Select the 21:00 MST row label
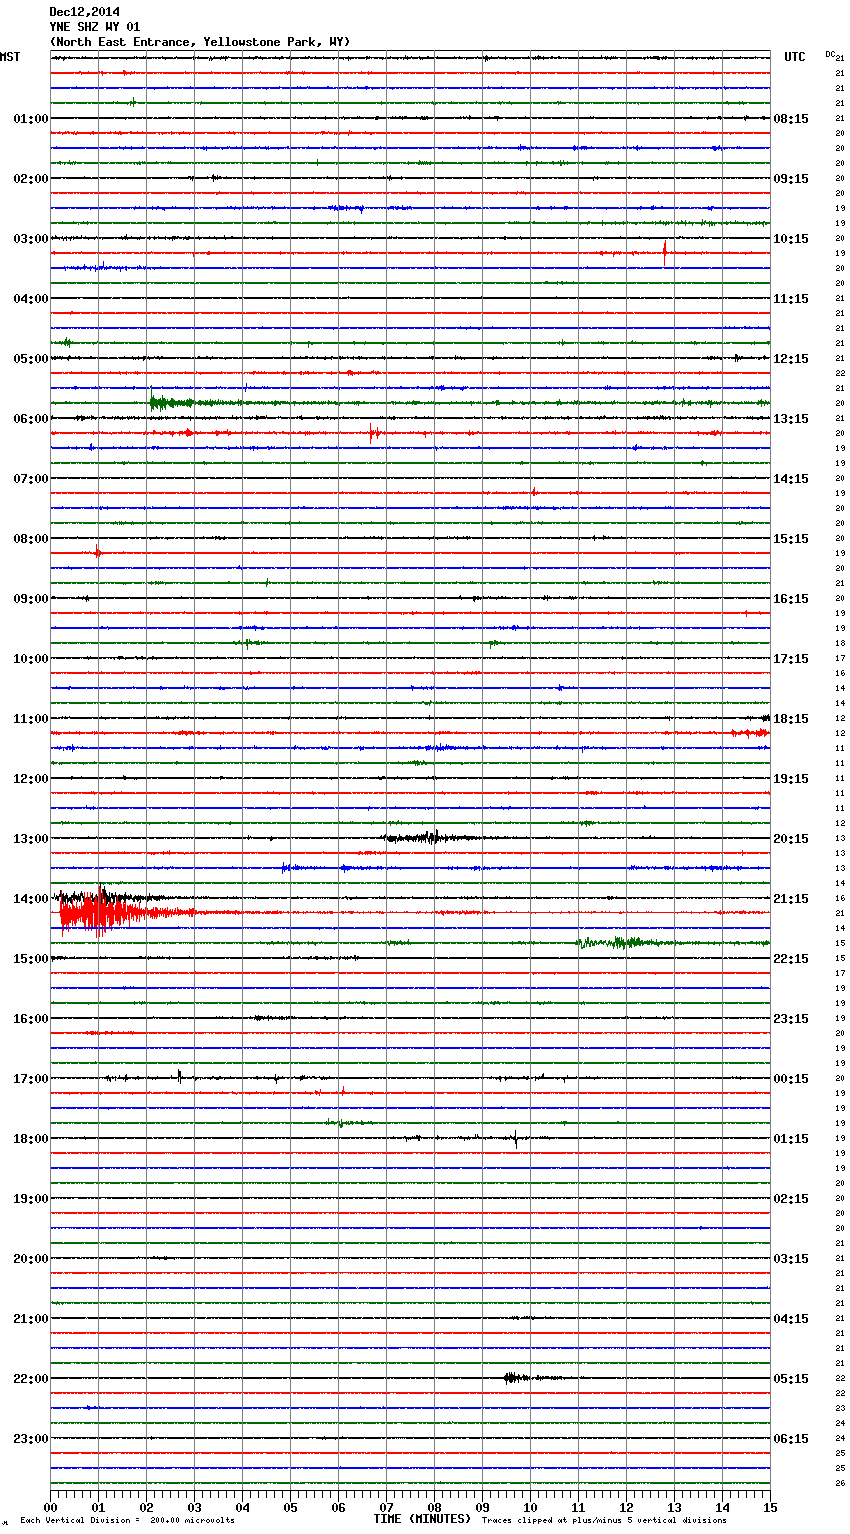 [30, 1319]
